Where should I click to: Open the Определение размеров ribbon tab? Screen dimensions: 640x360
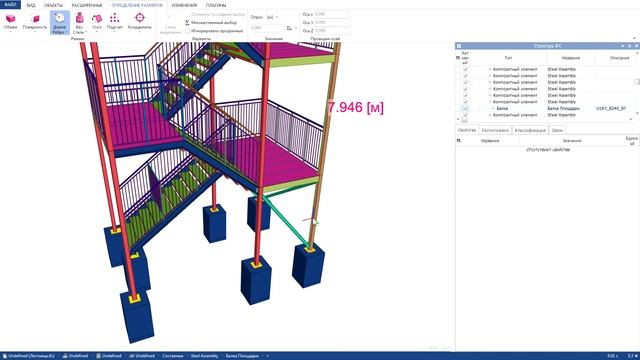tap(137, 5)
